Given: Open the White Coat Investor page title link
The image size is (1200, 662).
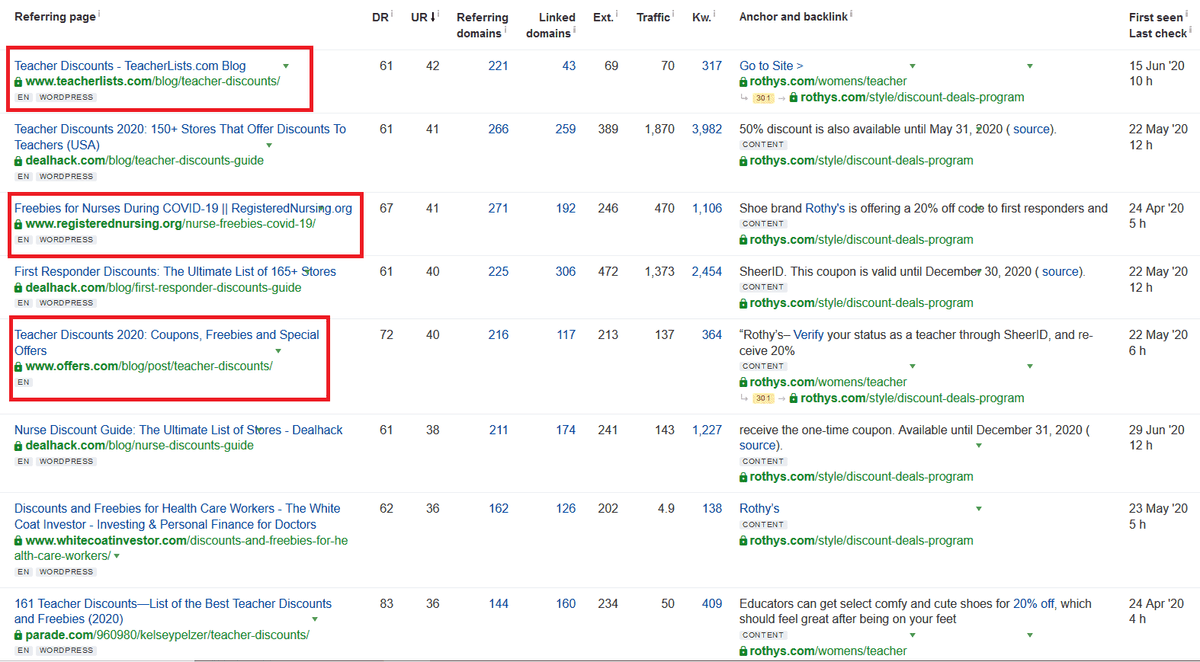Looking at the screenshot, I should [x=177, y=516].
